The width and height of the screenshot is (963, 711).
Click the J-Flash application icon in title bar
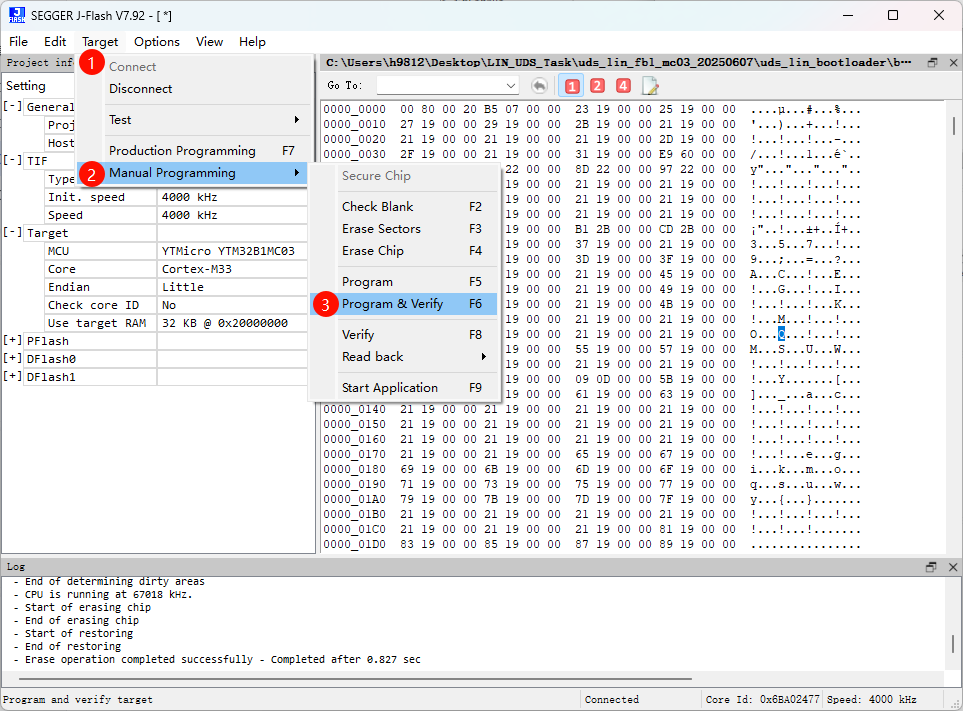[x=17, y=15]
